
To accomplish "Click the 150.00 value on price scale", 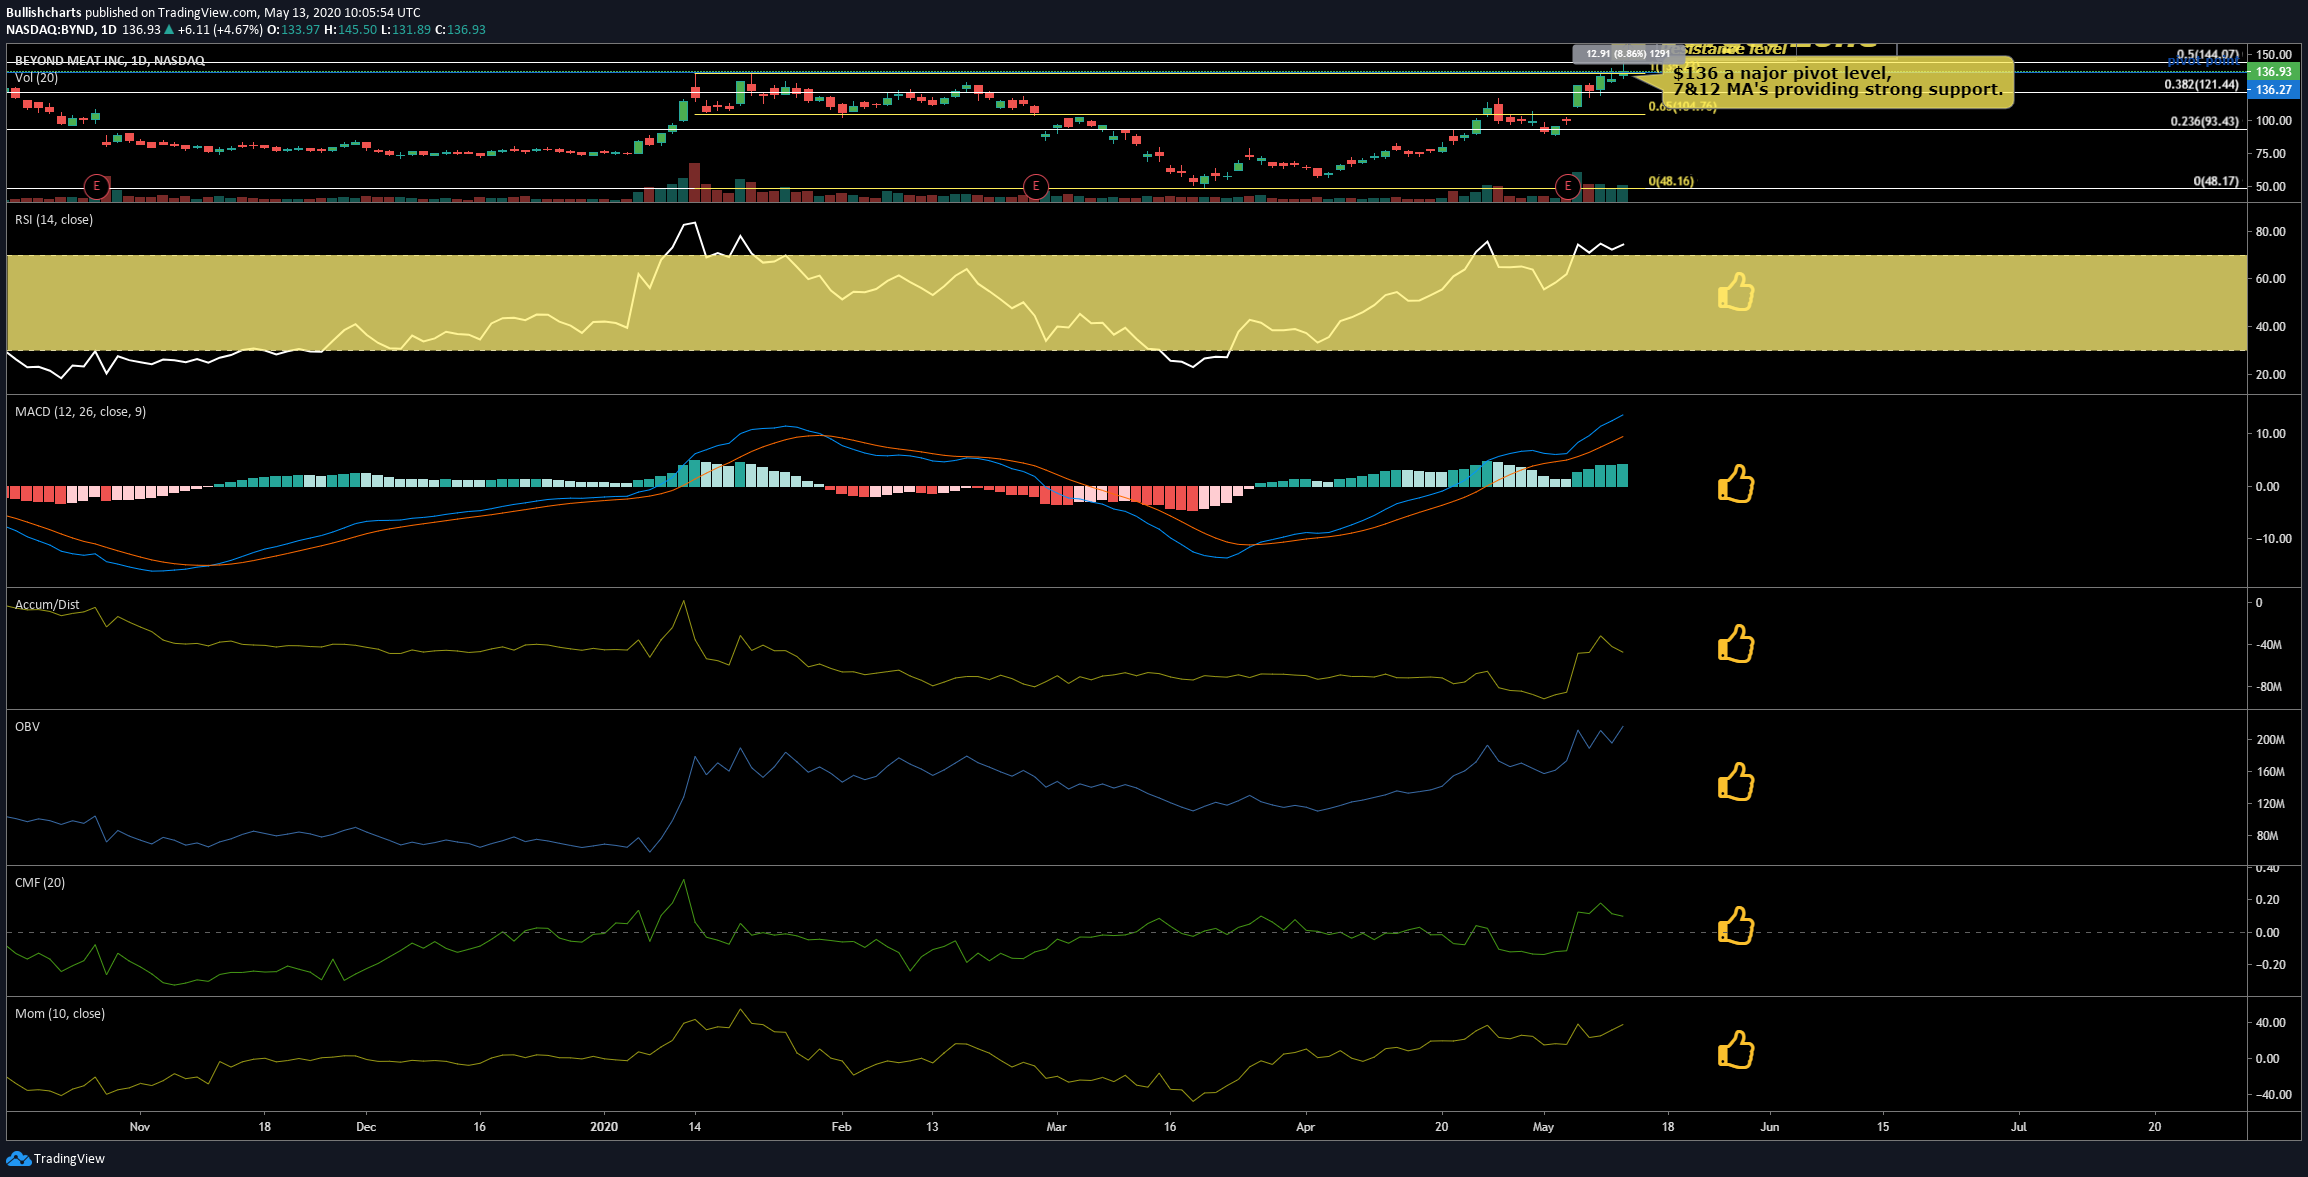I will 2273,55.
